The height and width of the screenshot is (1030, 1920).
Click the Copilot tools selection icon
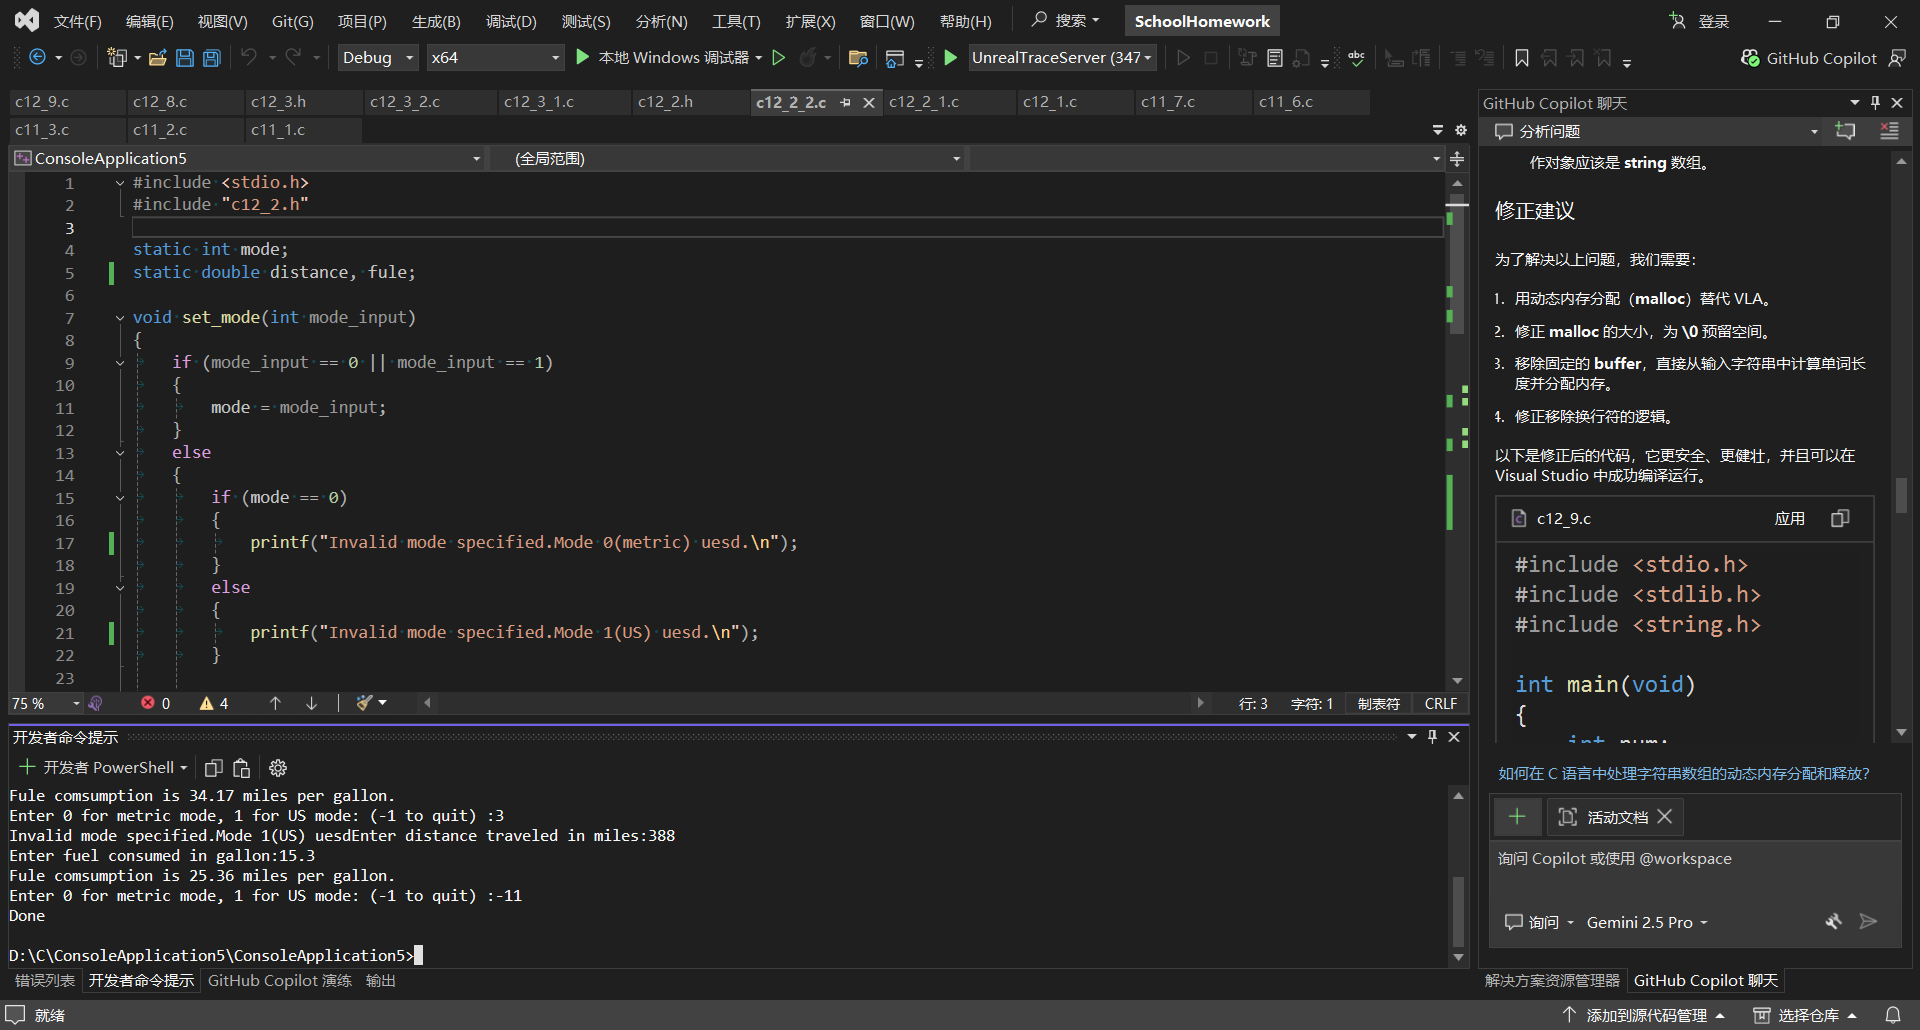click(x=1833, y=922)
